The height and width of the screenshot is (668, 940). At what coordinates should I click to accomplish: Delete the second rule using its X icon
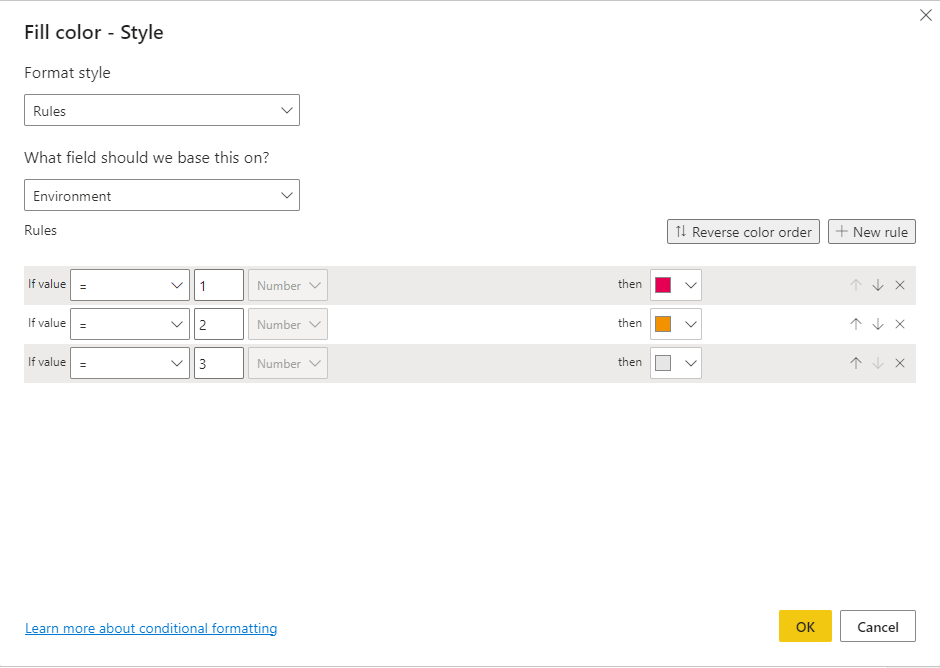pos(899,323)
